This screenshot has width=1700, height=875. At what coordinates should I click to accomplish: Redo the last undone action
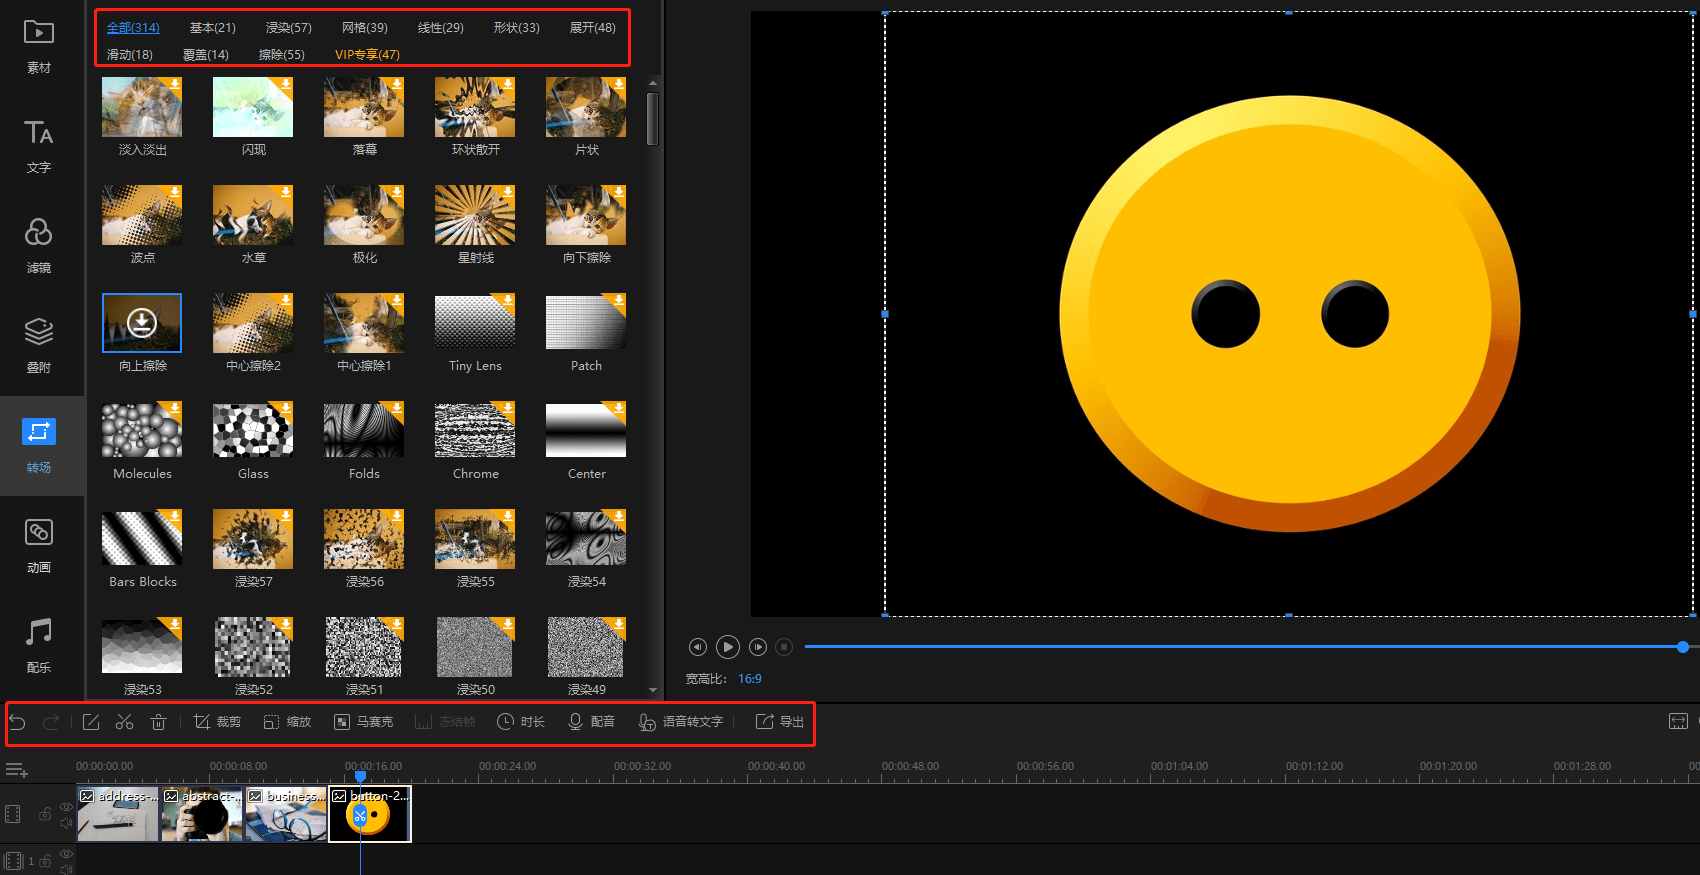click(x=51, y=722)
